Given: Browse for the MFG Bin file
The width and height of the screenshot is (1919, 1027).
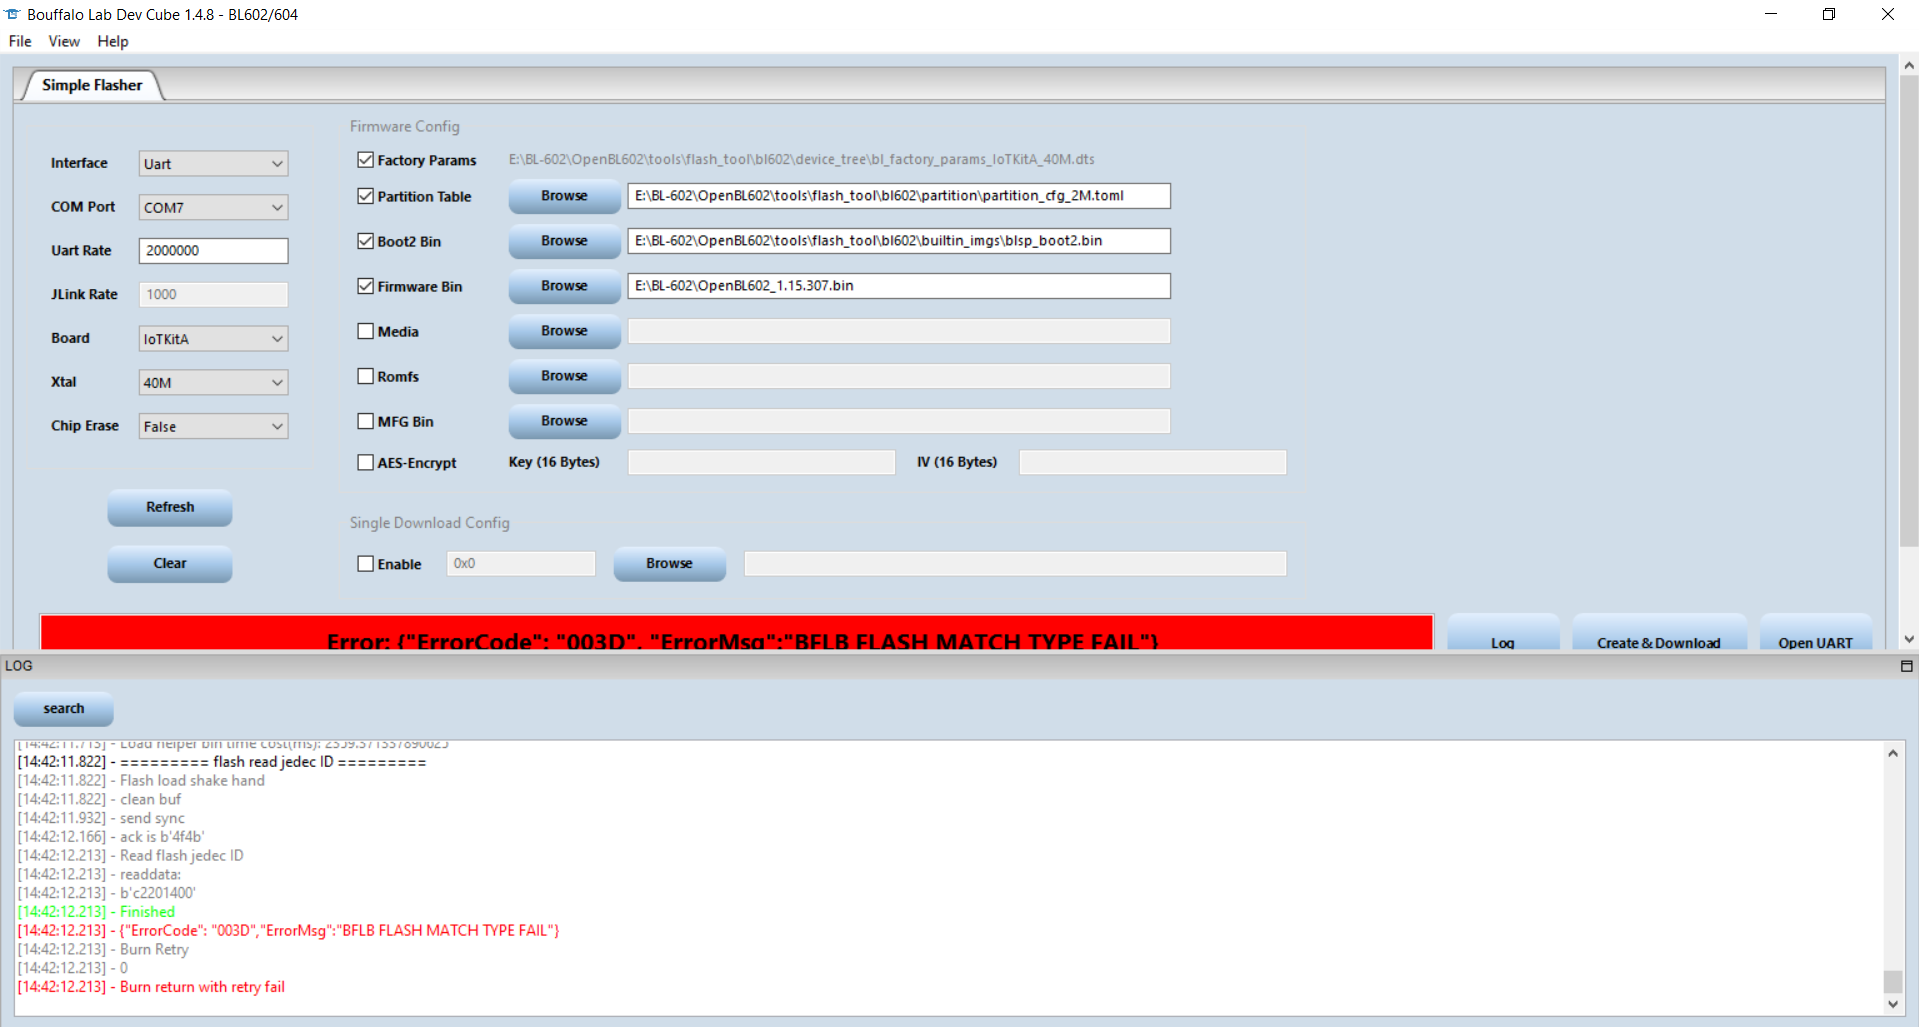Looking at the screenshot, I should click(564, 421).
